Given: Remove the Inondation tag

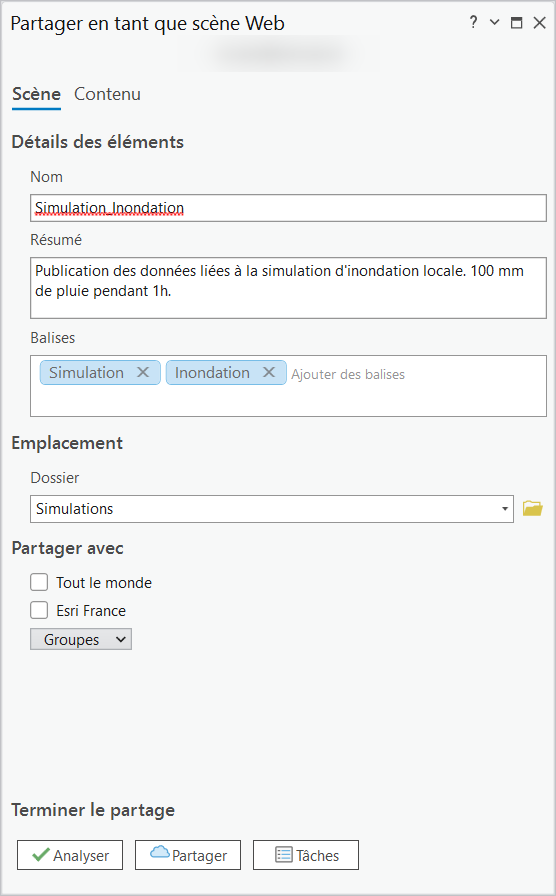Looking at the screenshot, I should 269,373.
